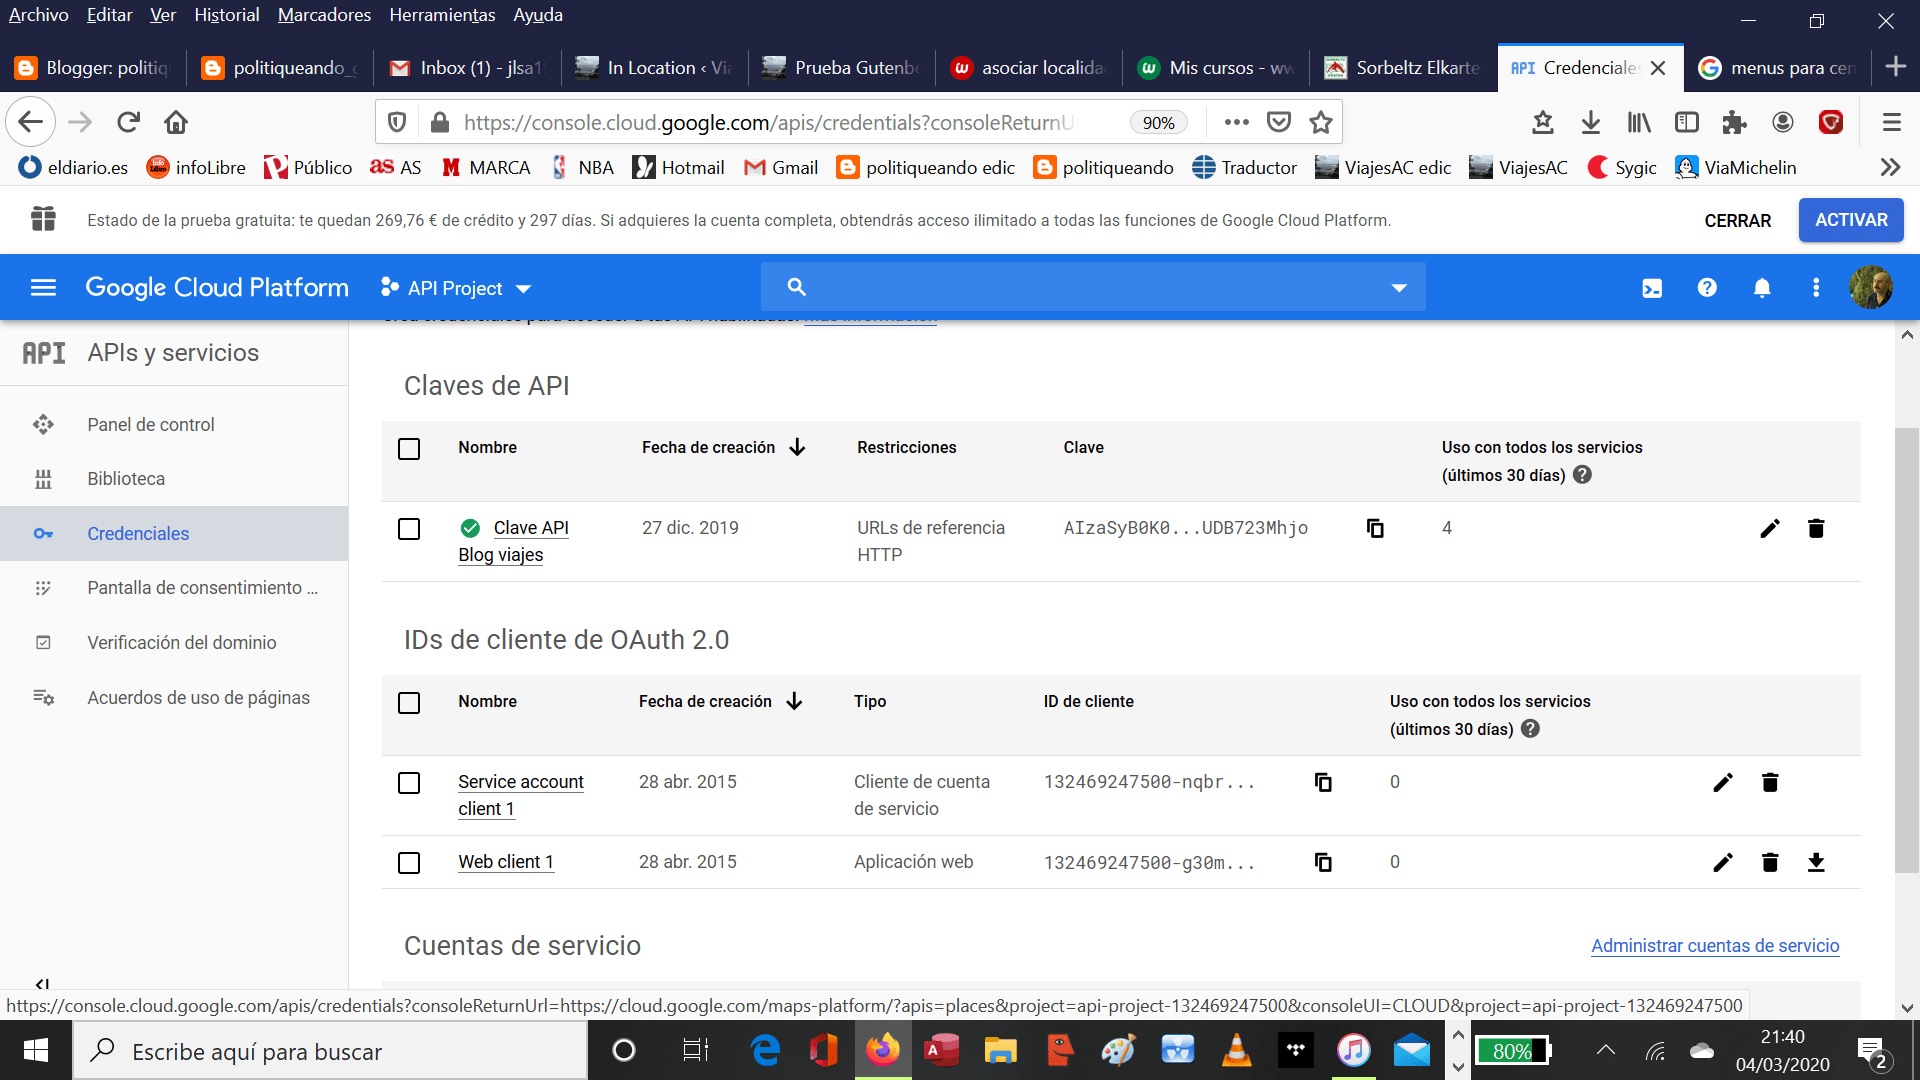Activate Cloud Shell from the header

tap(1652, 288)
